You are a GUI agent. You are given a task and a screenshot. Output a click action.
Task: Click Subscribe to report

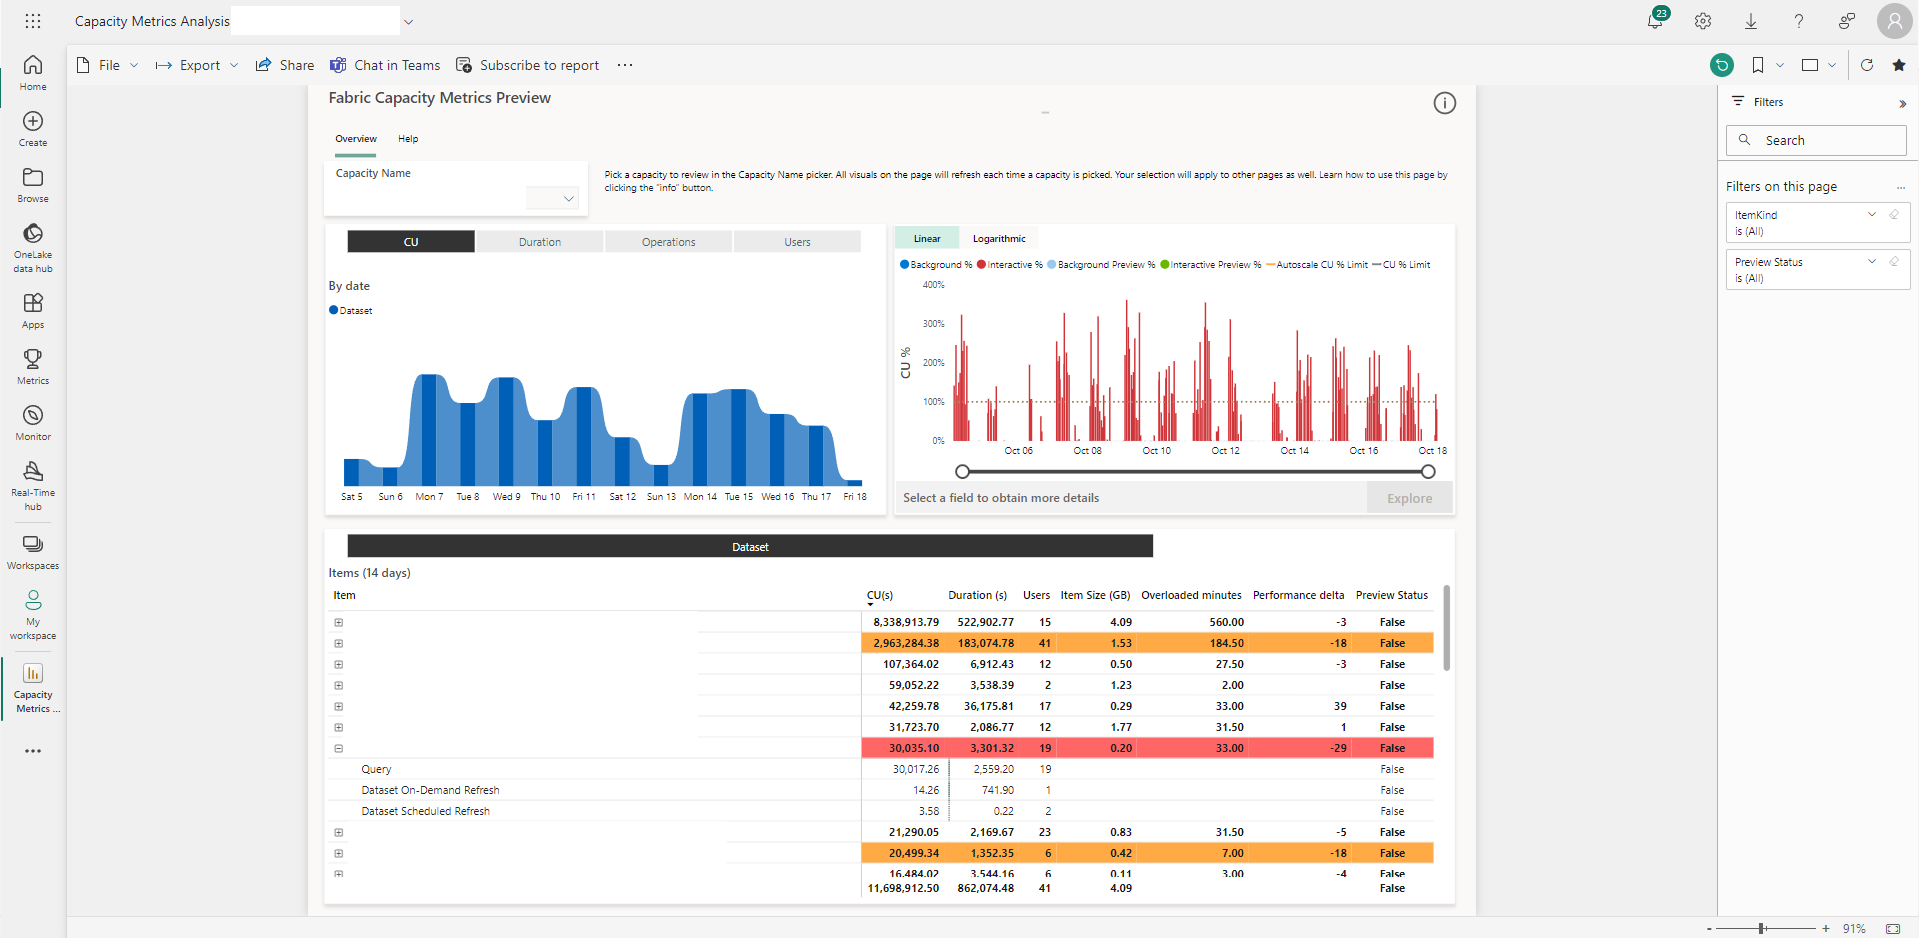pos(528,65)
